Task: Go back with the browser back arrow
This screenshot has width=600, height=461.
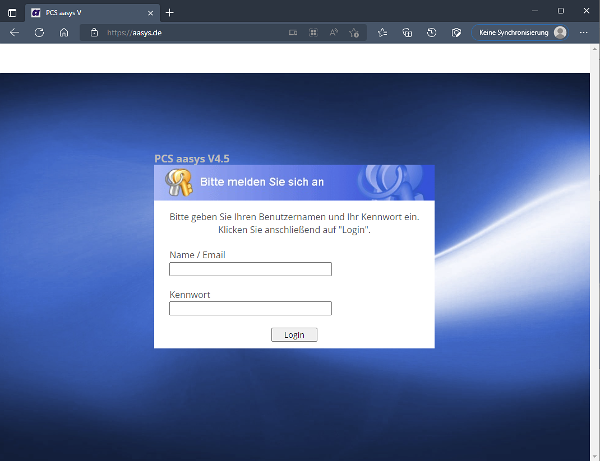Action: click(x=15, y=33)
